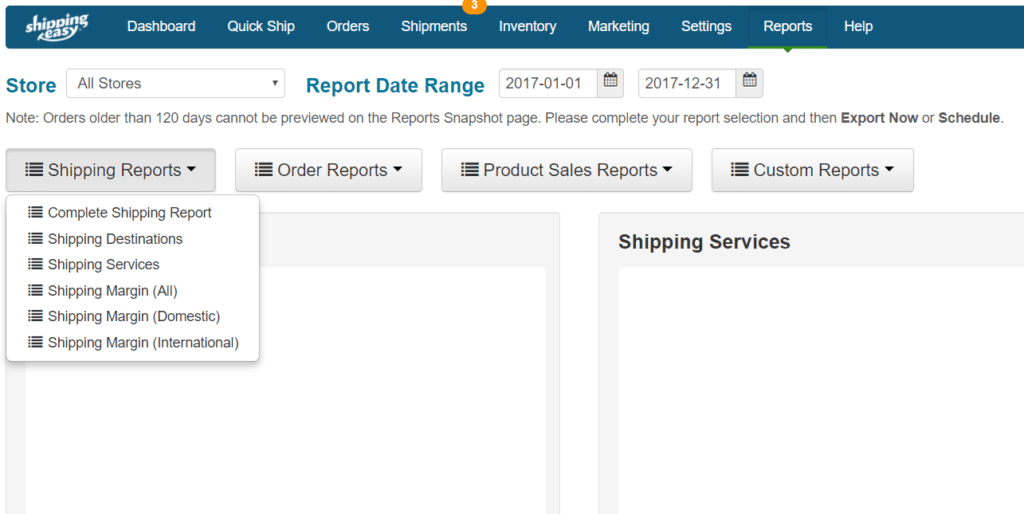The height and width of the screenshot is (514, 1024).
Task: Click list icon beside Shipping Margin (Domestic)
Action: point(35,315)
